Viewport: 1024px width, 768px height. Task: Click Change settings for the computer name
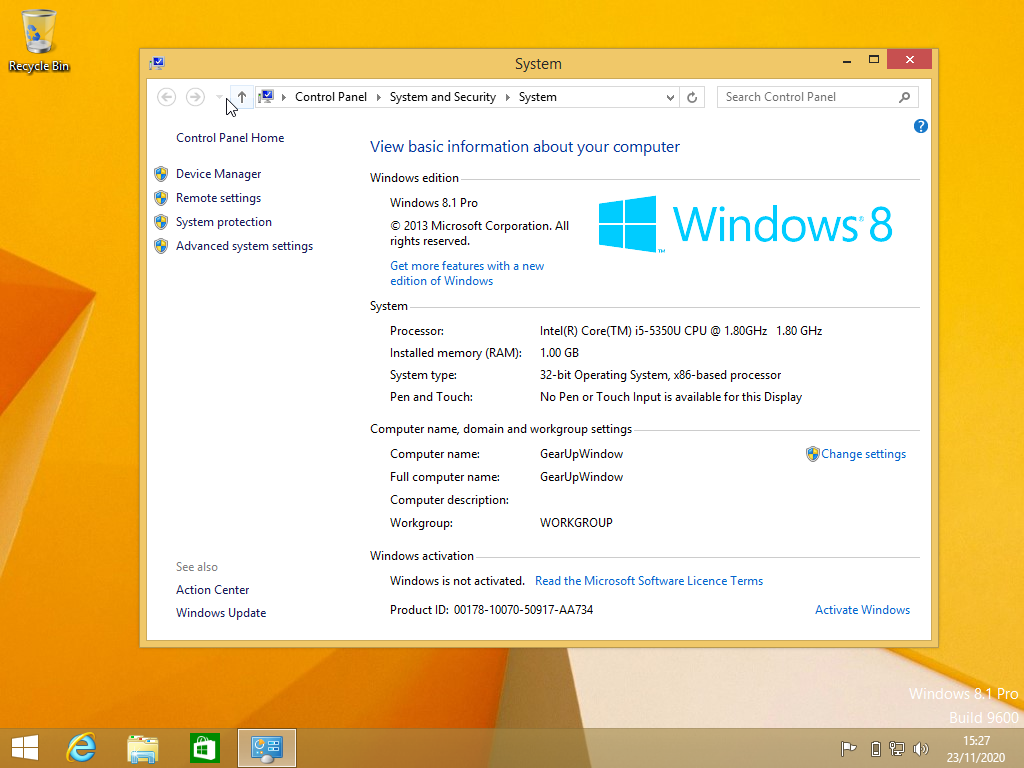coord(863,454)
